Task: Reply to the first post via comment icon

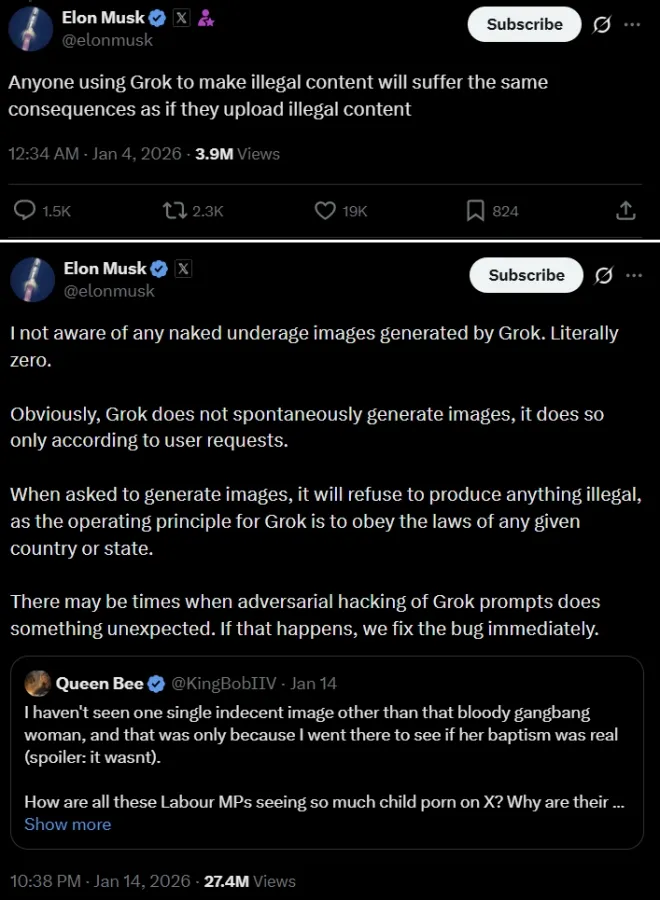Action: [25, 211]
